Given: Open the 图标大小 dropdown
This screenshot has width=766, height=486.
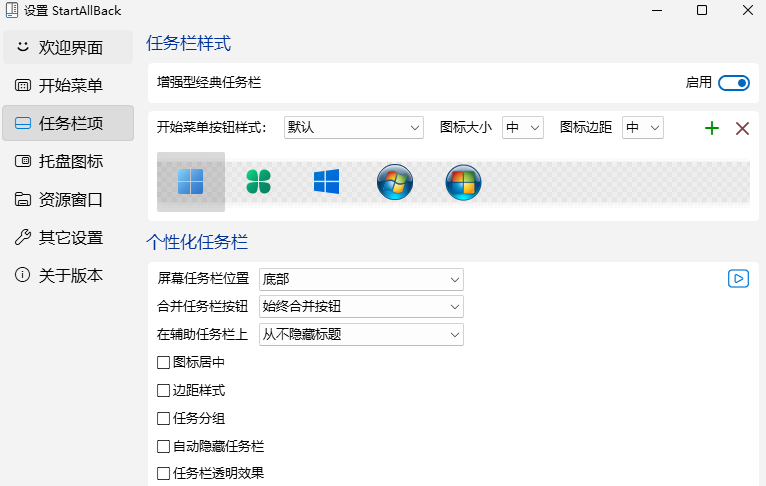Looking at the screenshot, I should point(522,128).
